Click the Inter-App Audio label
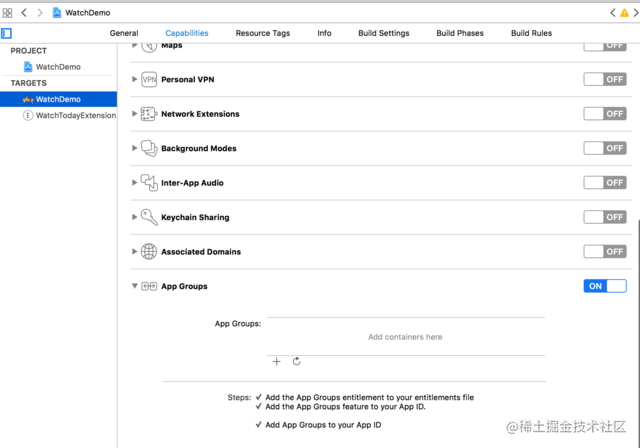This screenshot has width=640, height=448. pyautogui.click(x=192, y=183)
